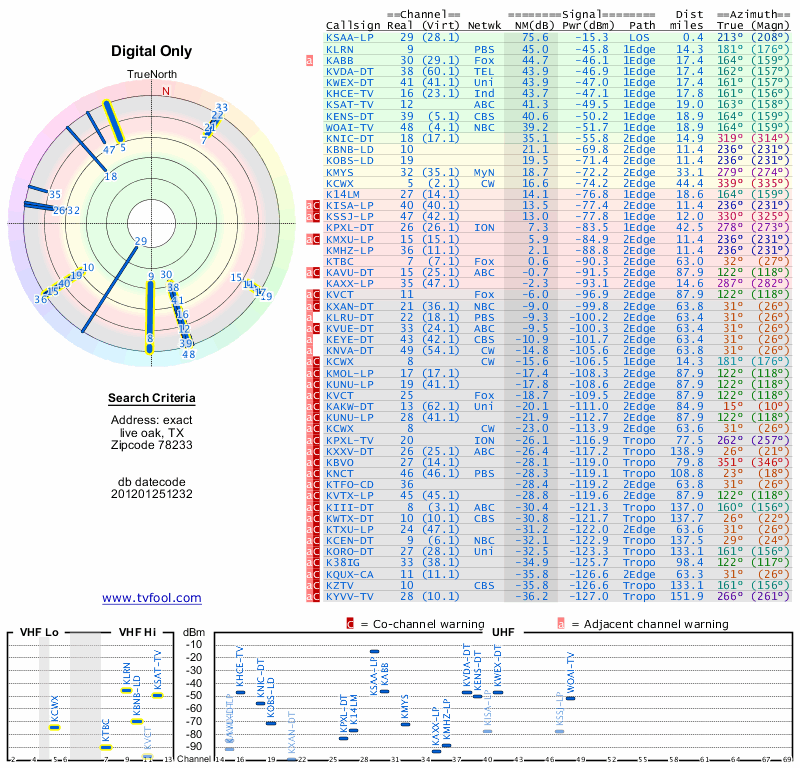The width and height of the screenshot is (800, 768).
Task: Open the KAKW-DT callsign
Action: coord(349,407)
